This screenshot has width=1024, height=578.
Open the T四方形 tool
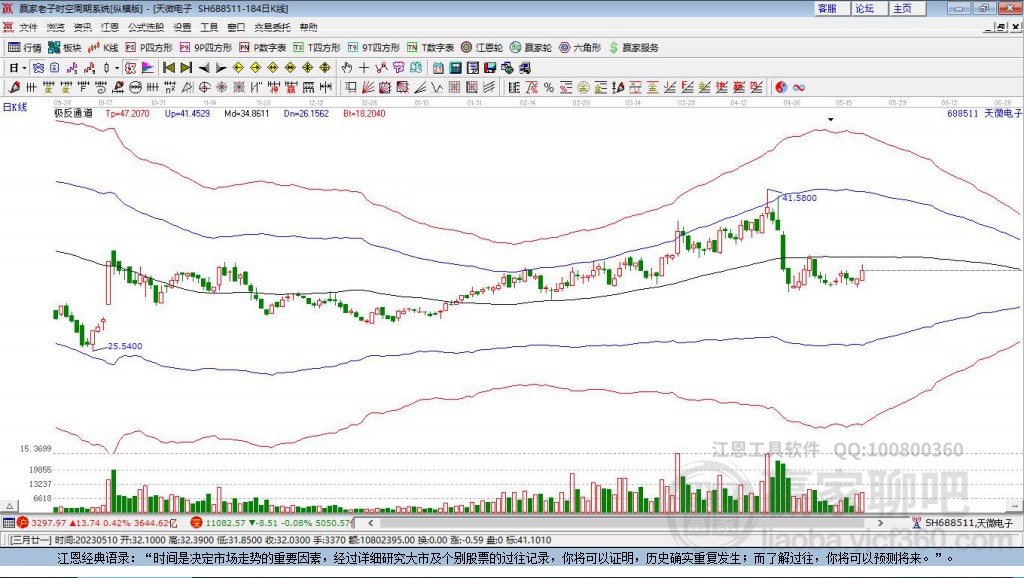(317, 48)
